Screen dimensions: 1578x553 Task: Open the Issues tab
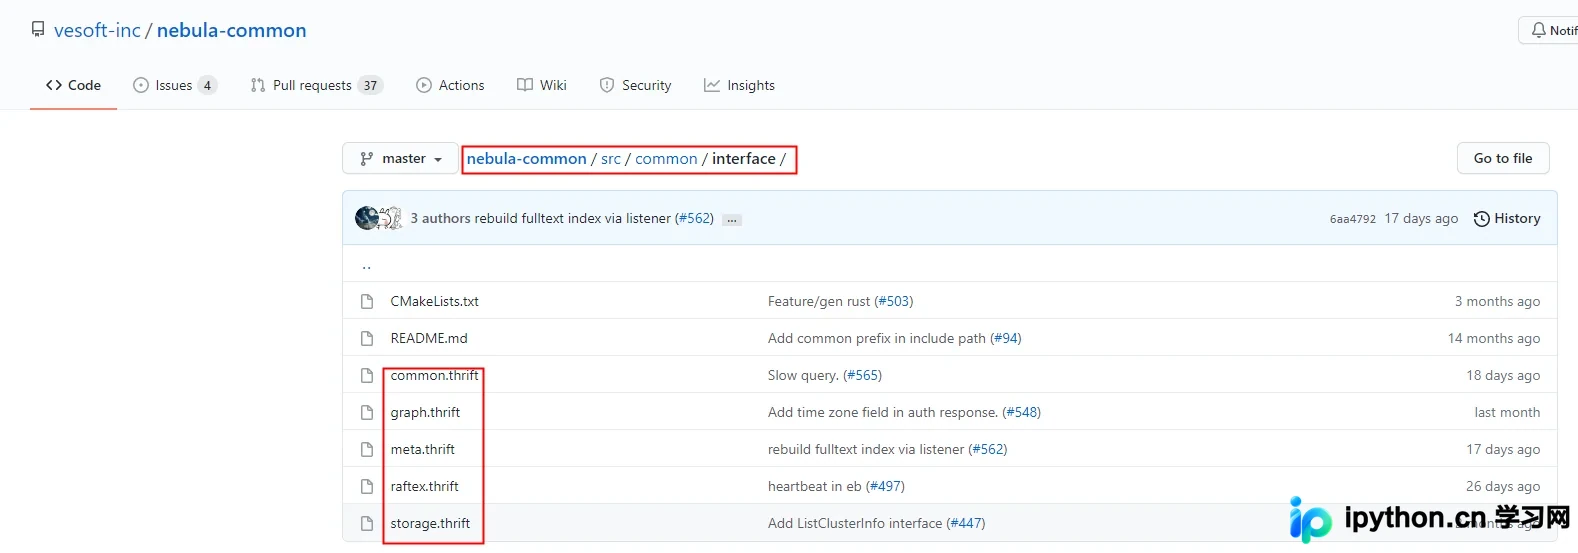pyautogui.click(x=175, y=85)
